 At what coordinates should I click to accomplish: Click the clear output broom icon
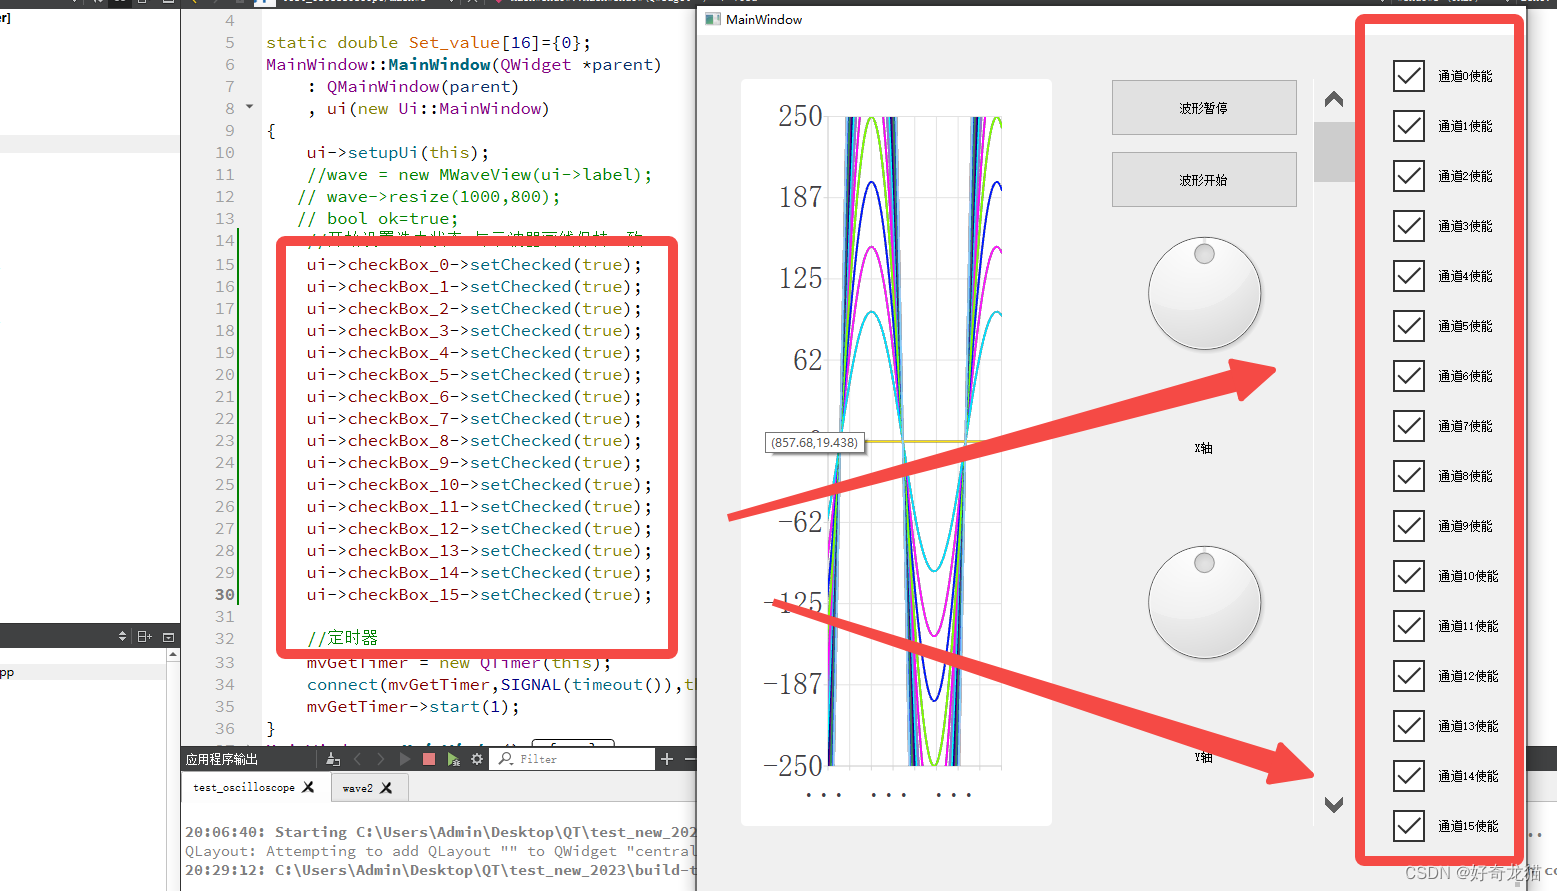[333, 760]
